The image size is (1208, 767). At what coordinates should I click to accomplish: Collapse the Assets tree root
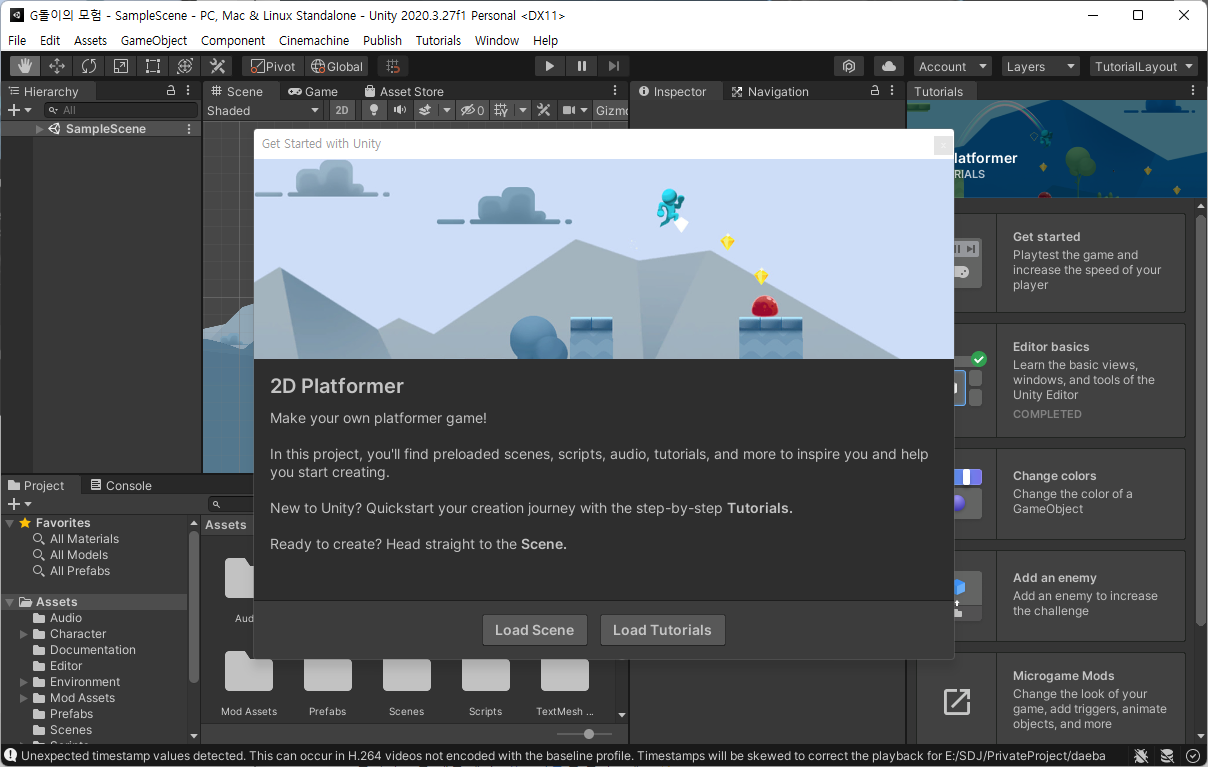(10, 602)
